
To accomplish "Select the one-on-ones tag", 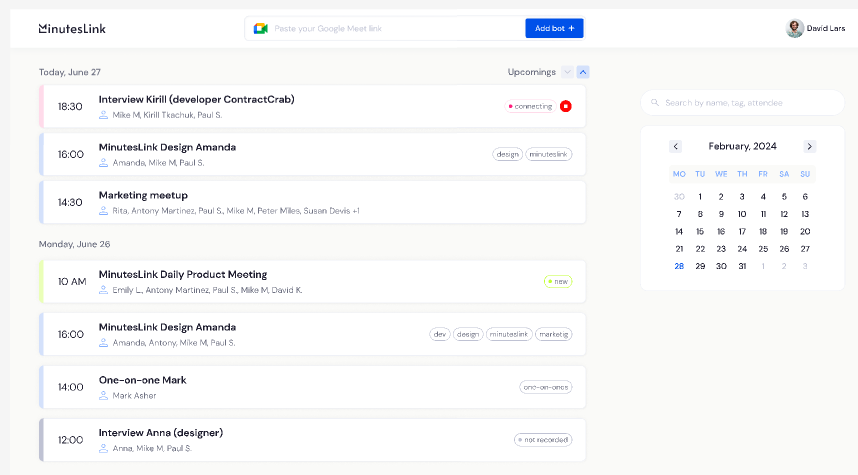I will pos(546,387).
